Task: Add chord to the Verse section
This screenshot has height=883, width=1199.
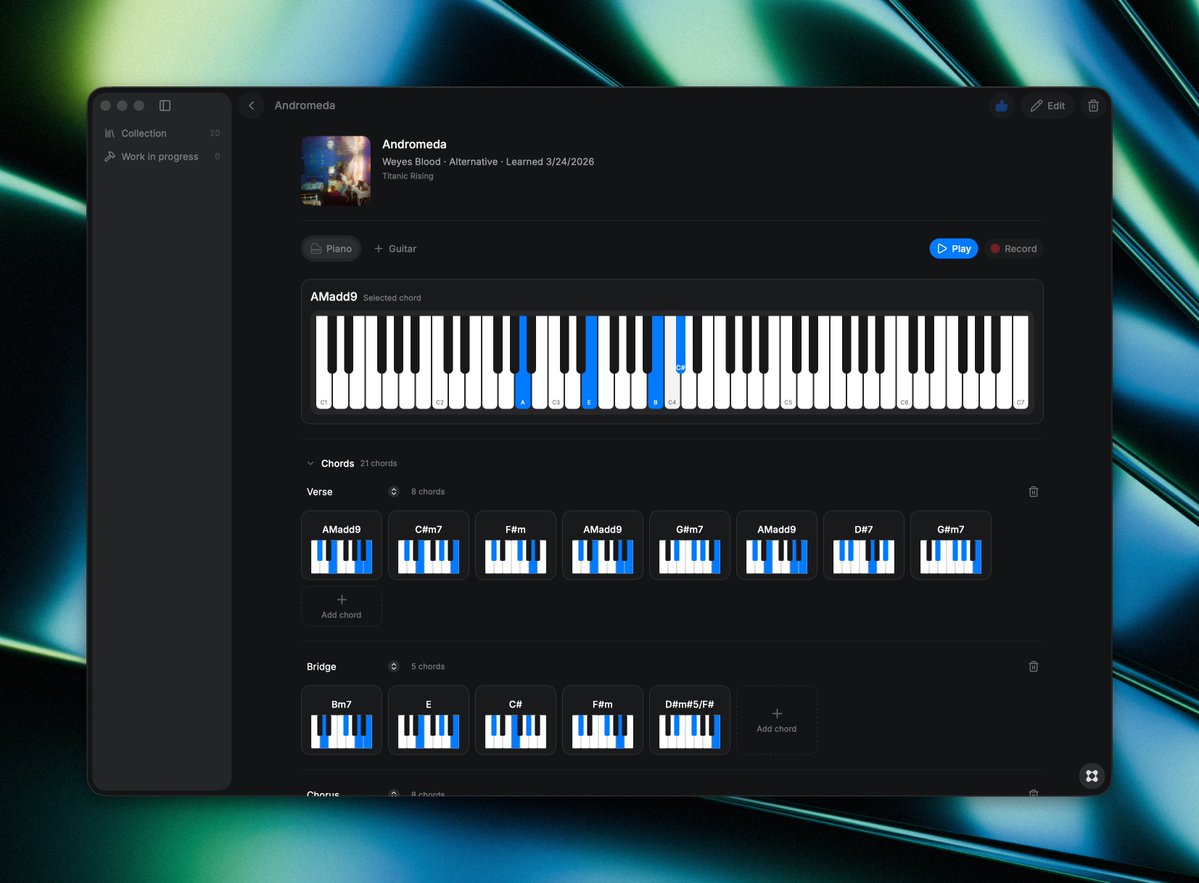Action: click(342, 606)
